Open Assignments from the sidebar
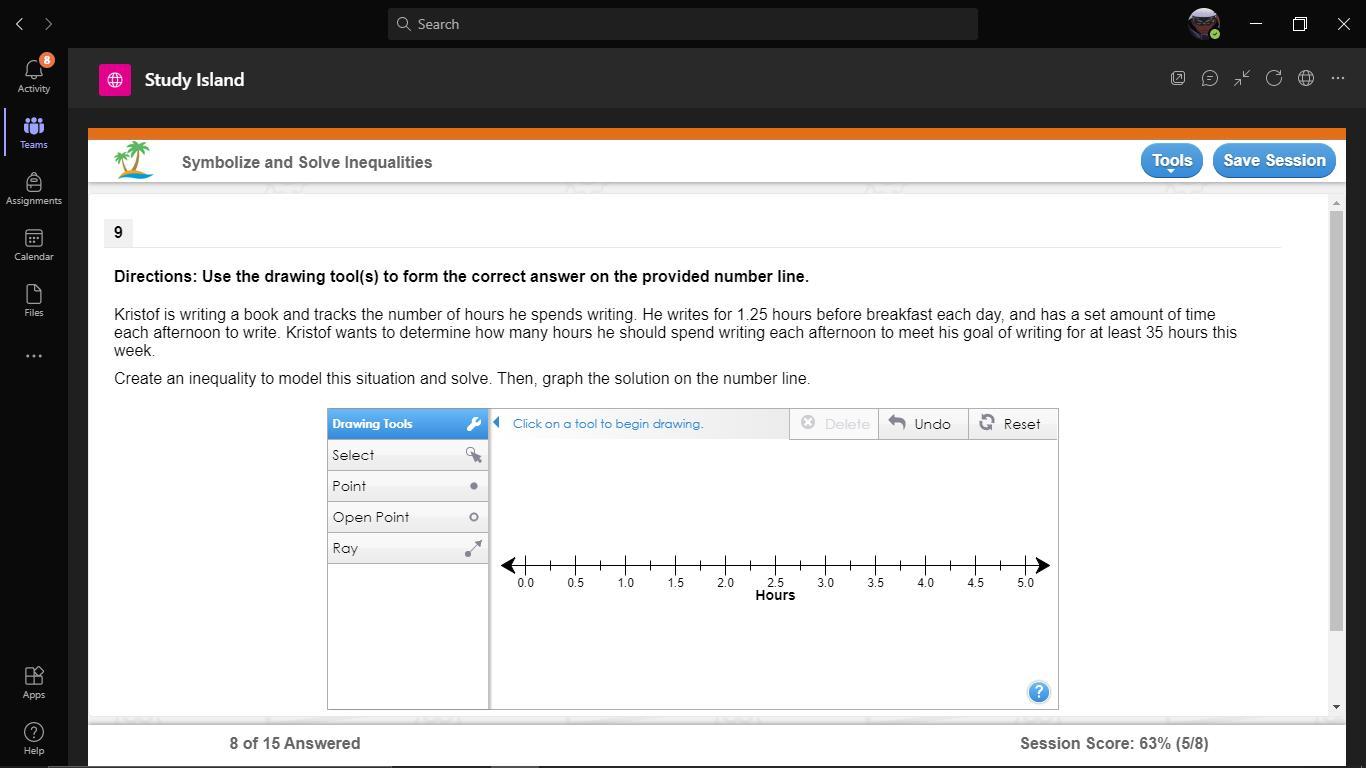The height and width of the screenshot is (768, 1366). 34,188
